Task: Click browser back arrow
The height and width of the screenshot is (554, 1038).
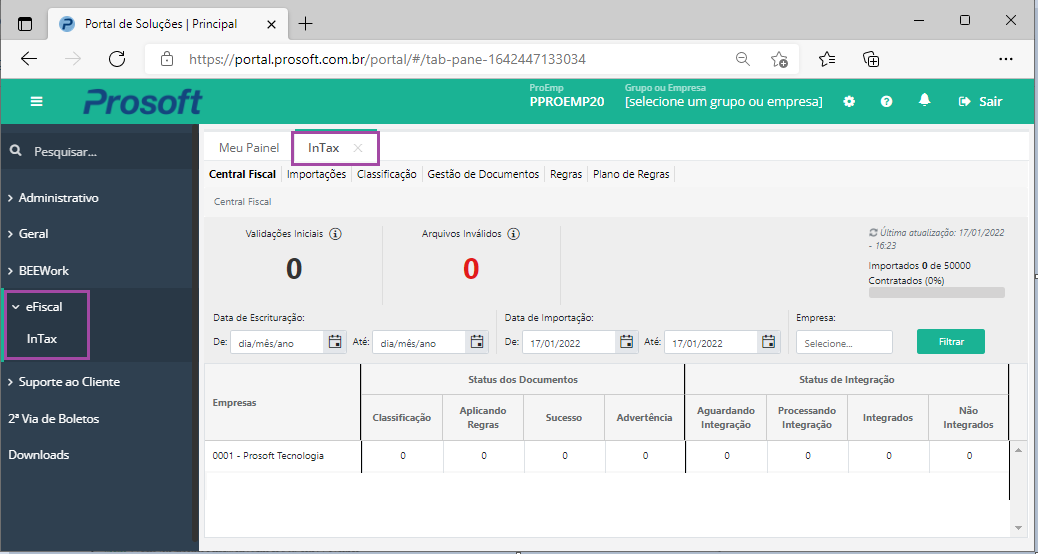Action: [28, 59]
